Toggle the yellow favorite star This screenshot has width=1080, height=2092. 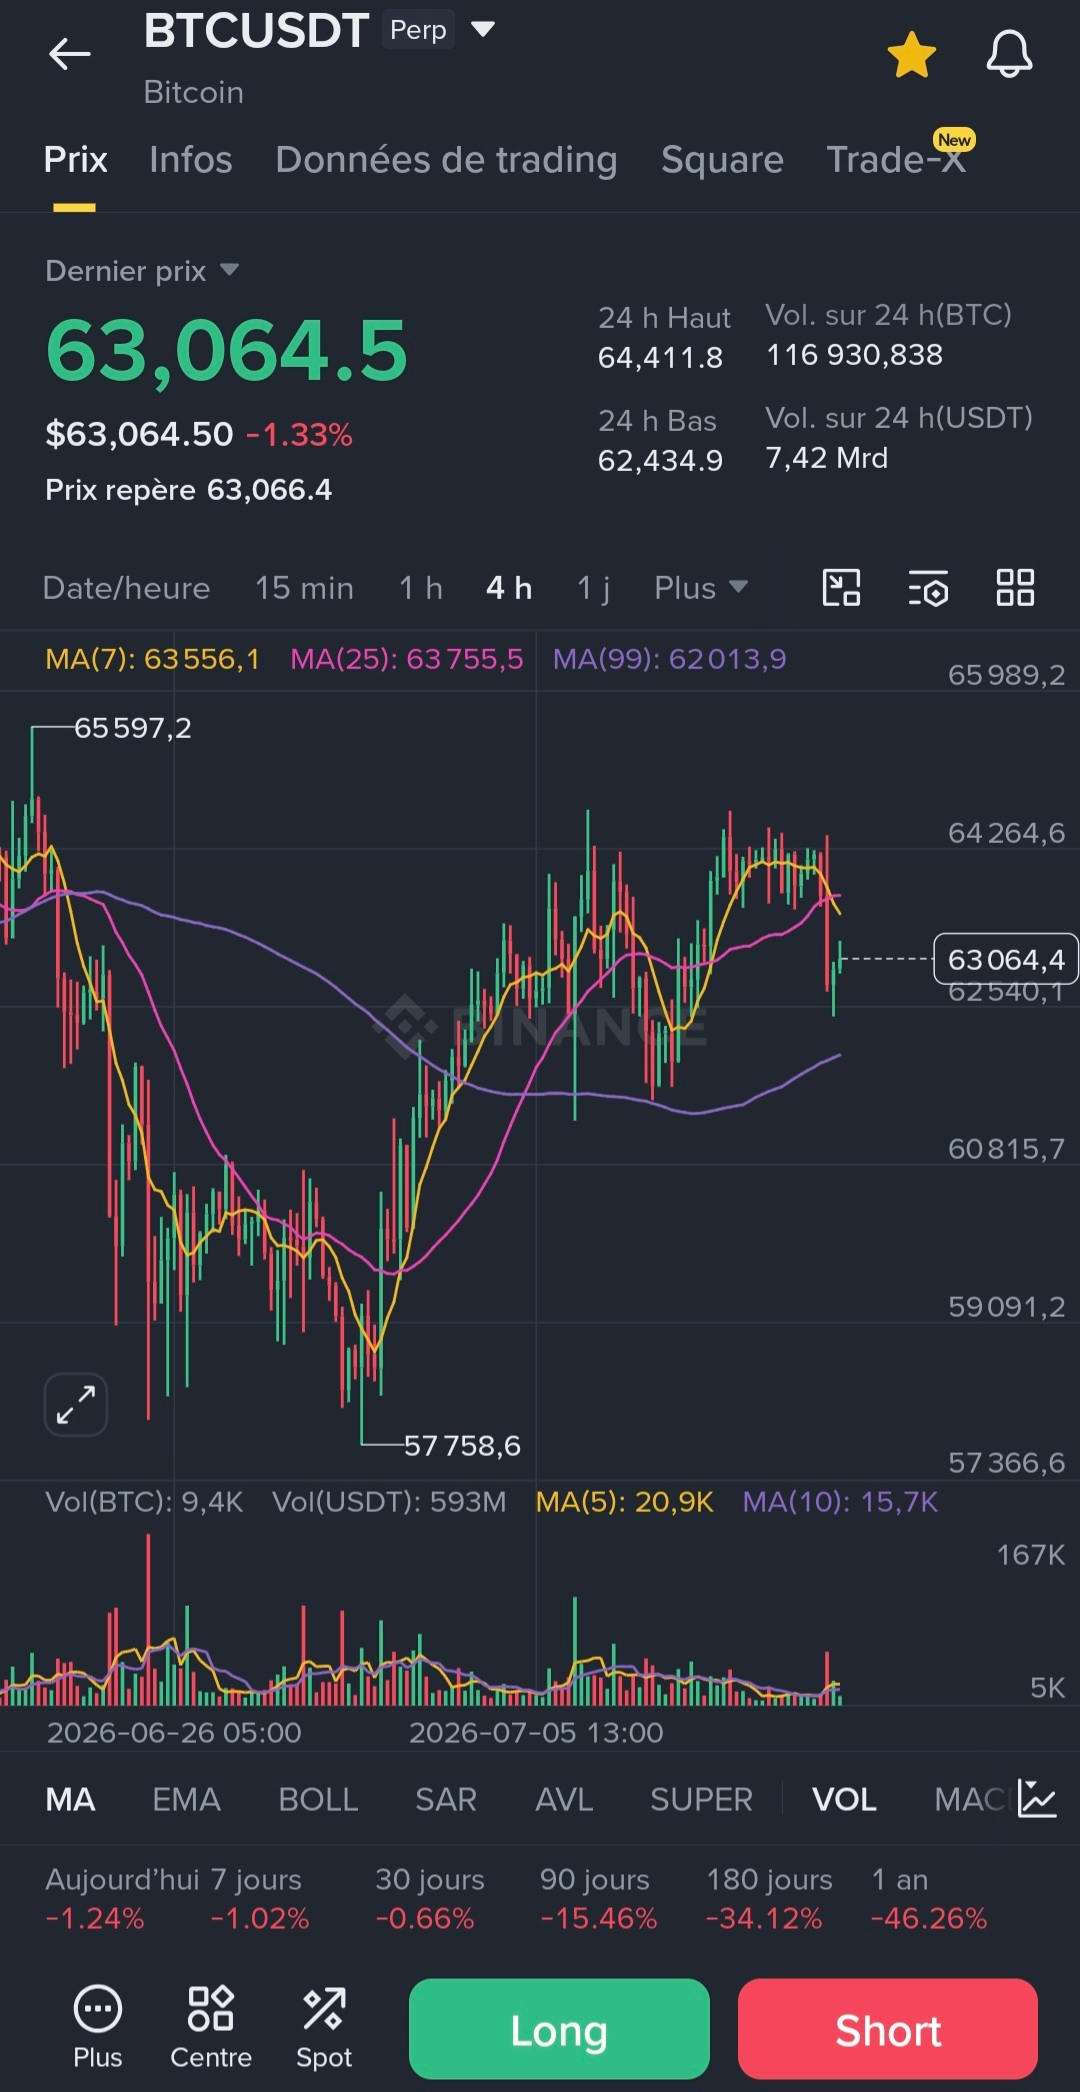[x=911, y=54]
